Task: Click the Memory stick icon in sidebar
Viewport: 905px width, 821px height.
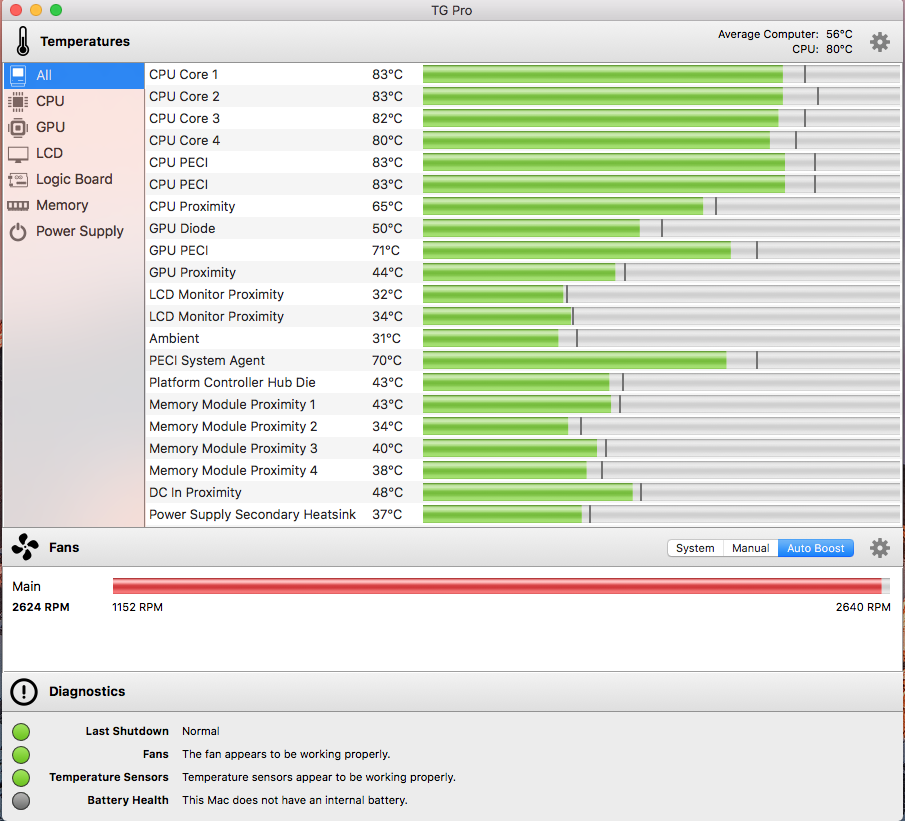Action: tap(18, 206)
